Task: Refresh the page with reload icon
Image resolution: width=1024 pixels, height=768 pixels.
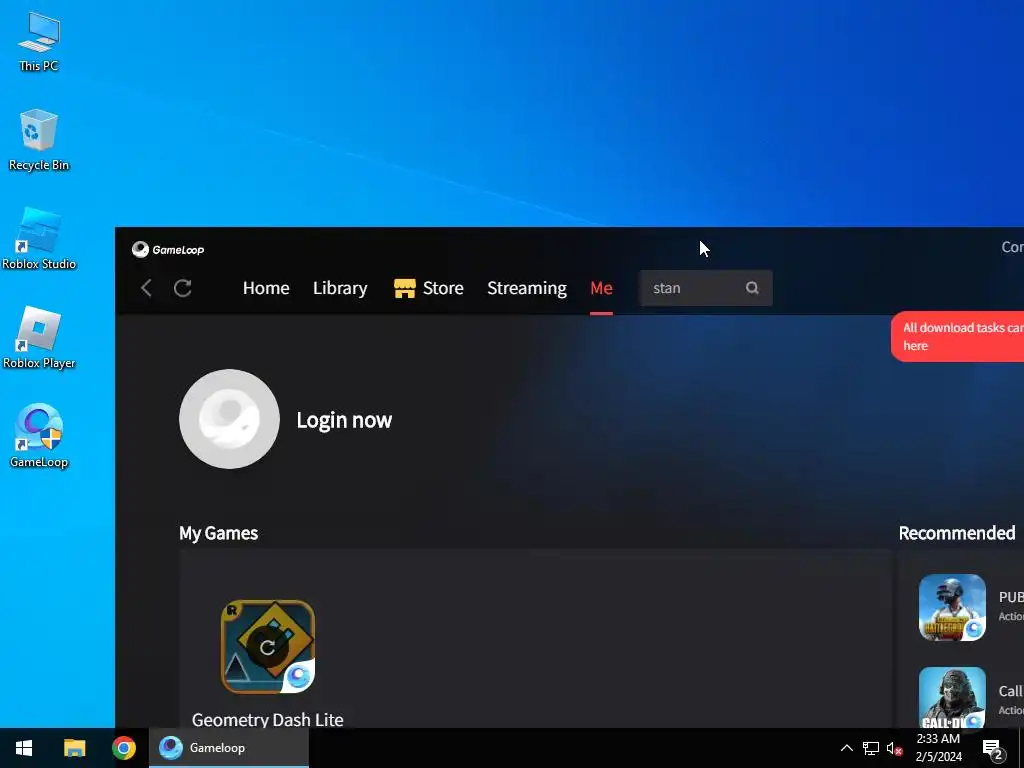Action: point(182,288)
